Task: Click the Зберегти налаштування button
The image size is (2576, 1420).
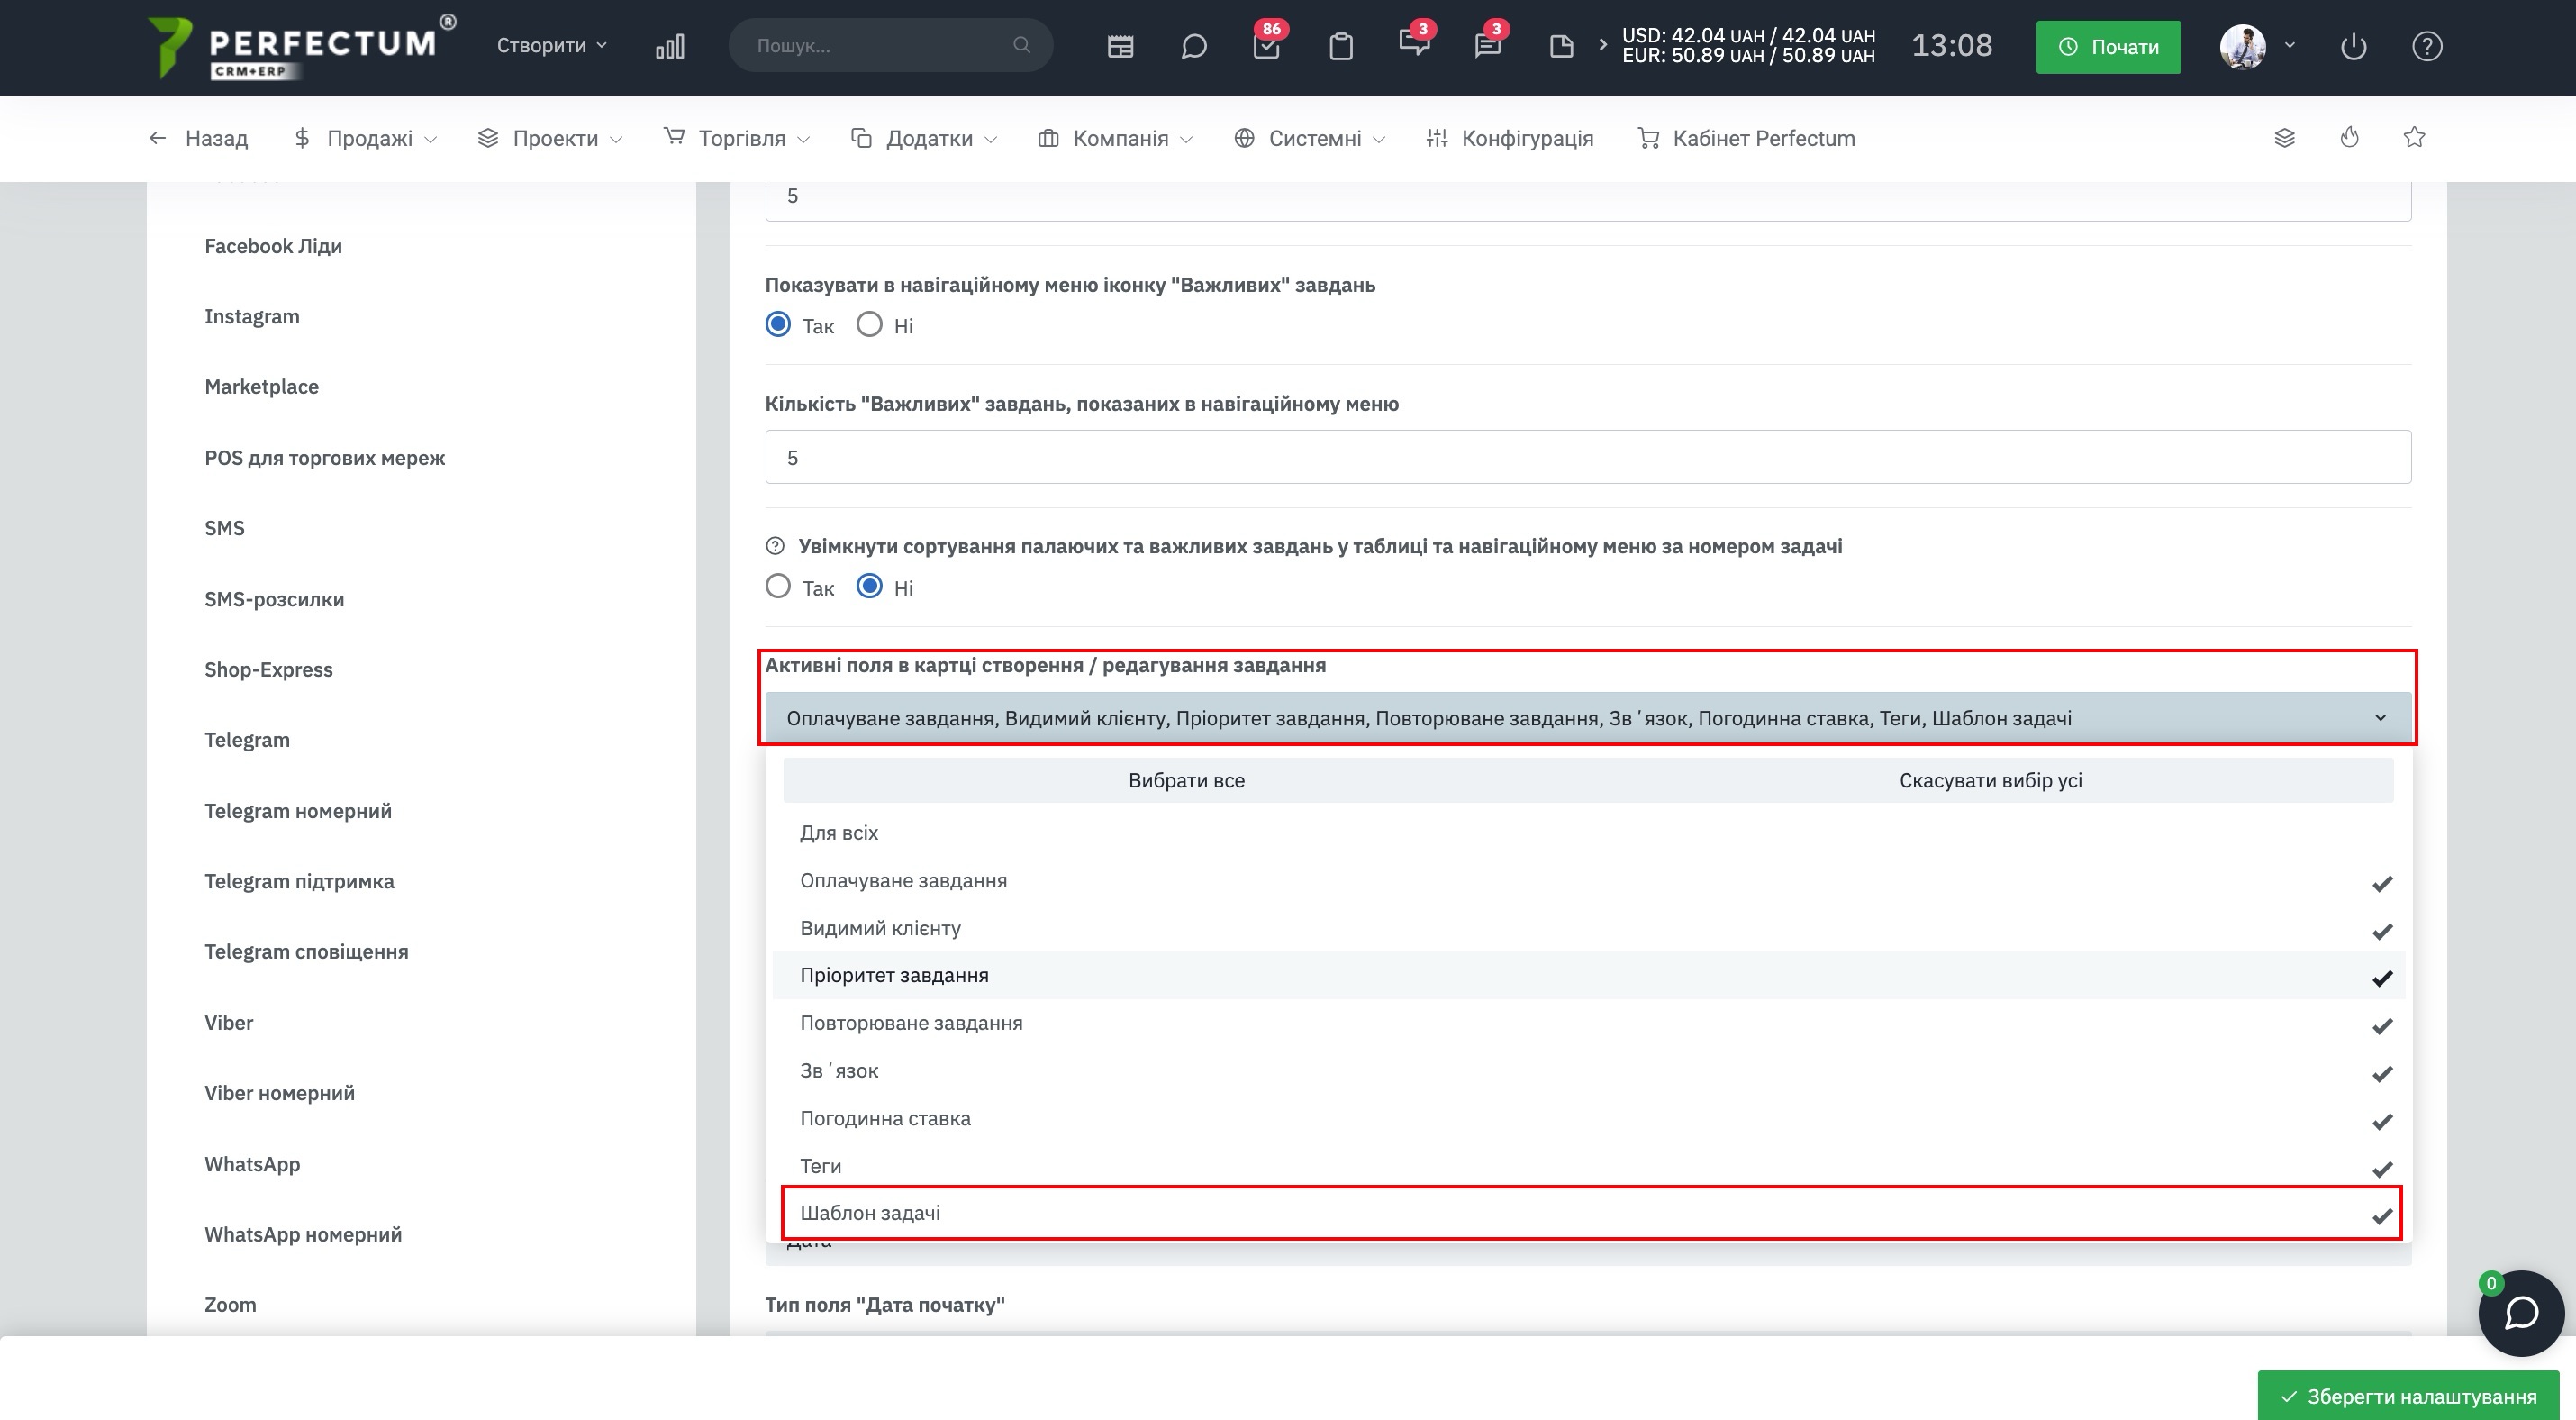Action: pyautogui.click(x=2408, y=1396)
